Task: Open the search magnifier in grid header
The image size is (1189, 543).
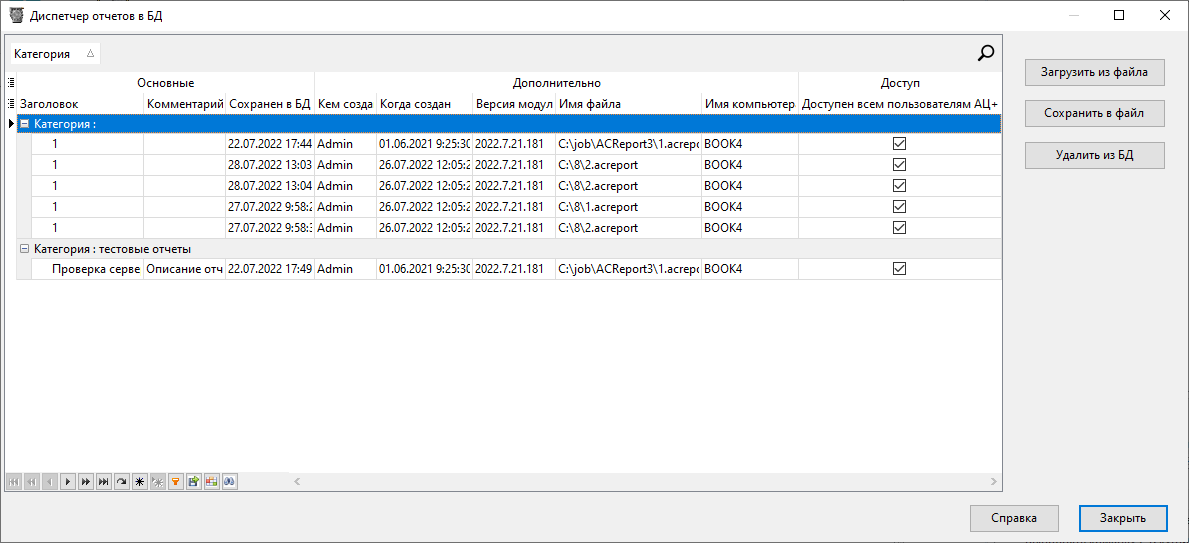Action: 985,54
